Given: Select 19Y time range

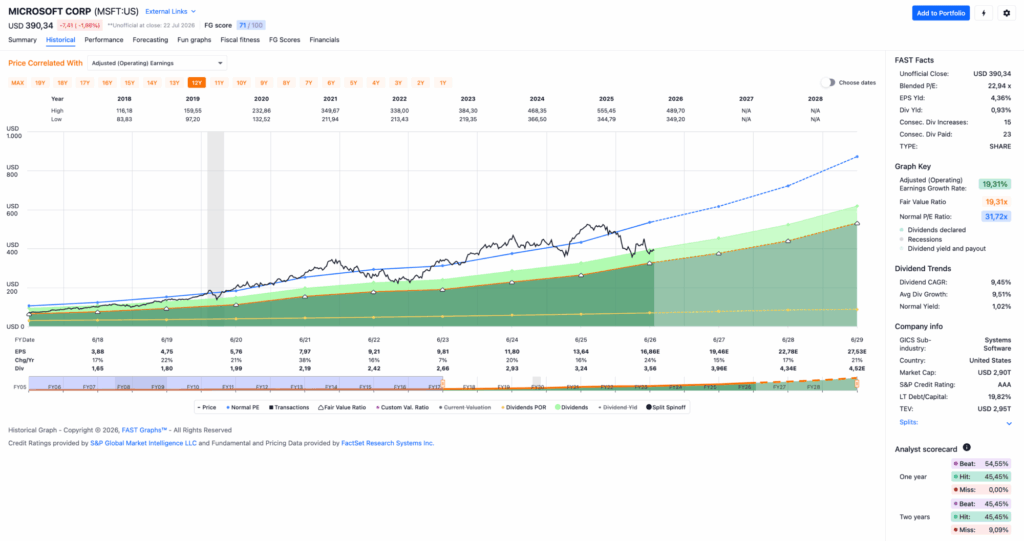Looking at the screenshot, I should (x=40, y=83).
